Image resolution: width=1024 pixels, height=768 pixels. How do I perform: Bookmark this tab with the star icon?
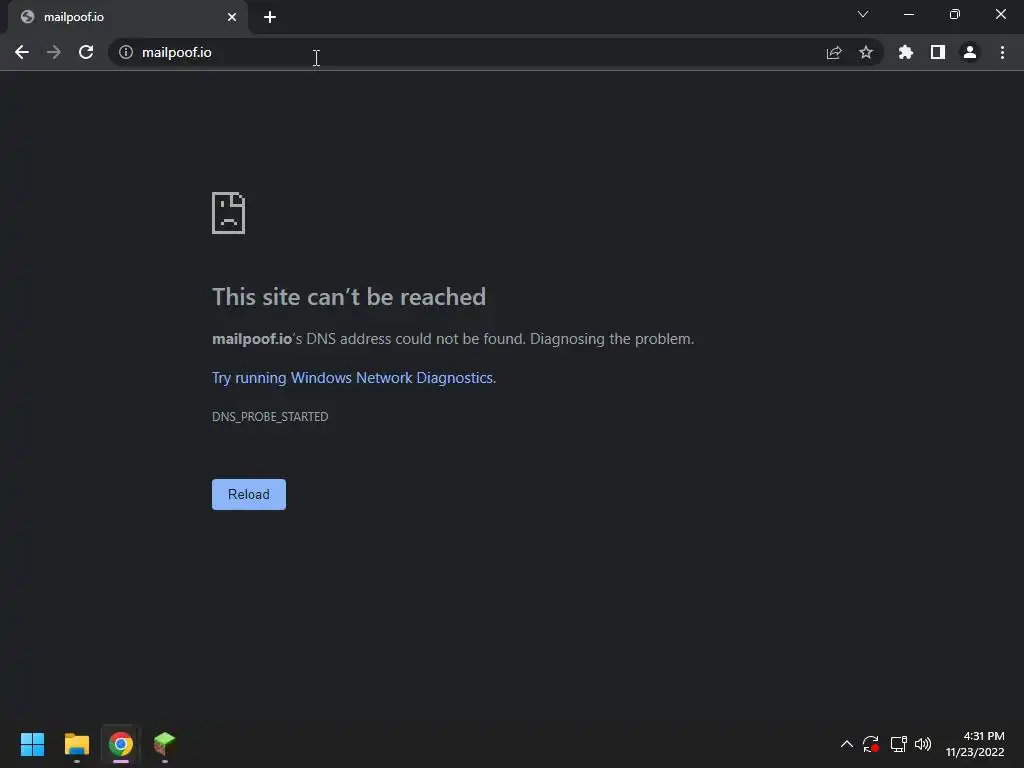click(x=865, y=52)
